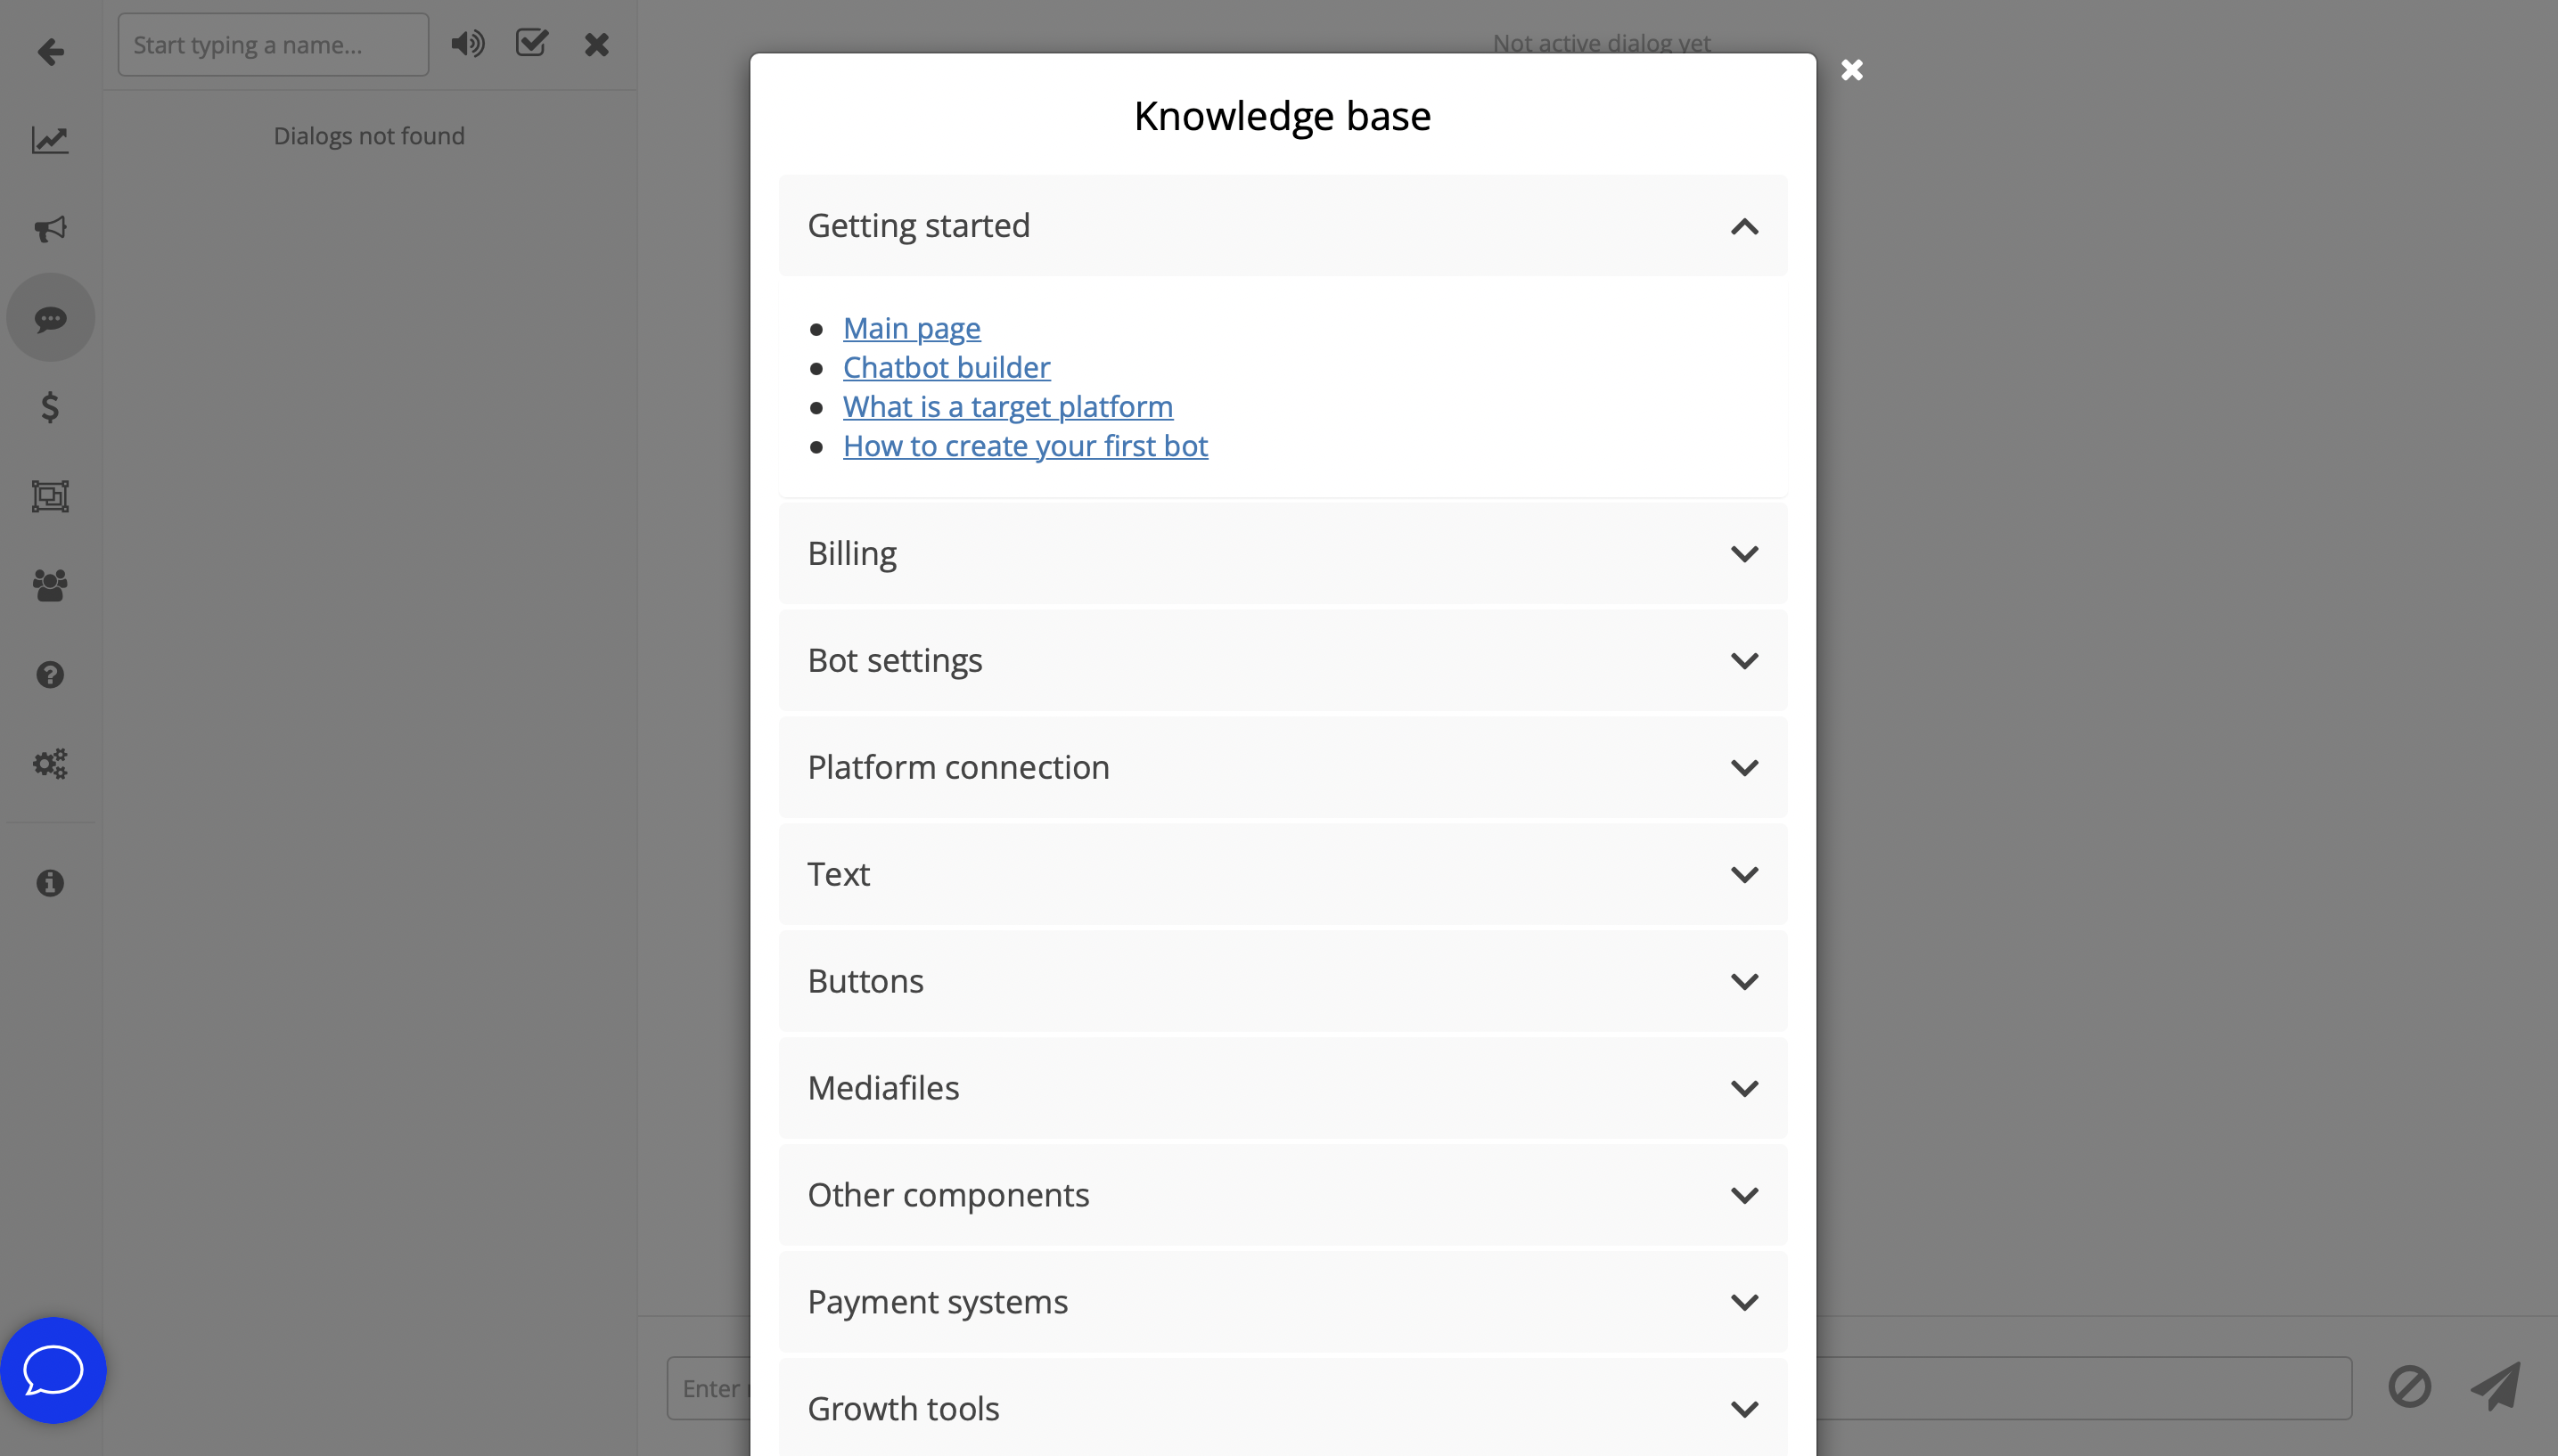Select the active chat dialogs icon
This screenshot has width=2558, height=1456.
50,318
